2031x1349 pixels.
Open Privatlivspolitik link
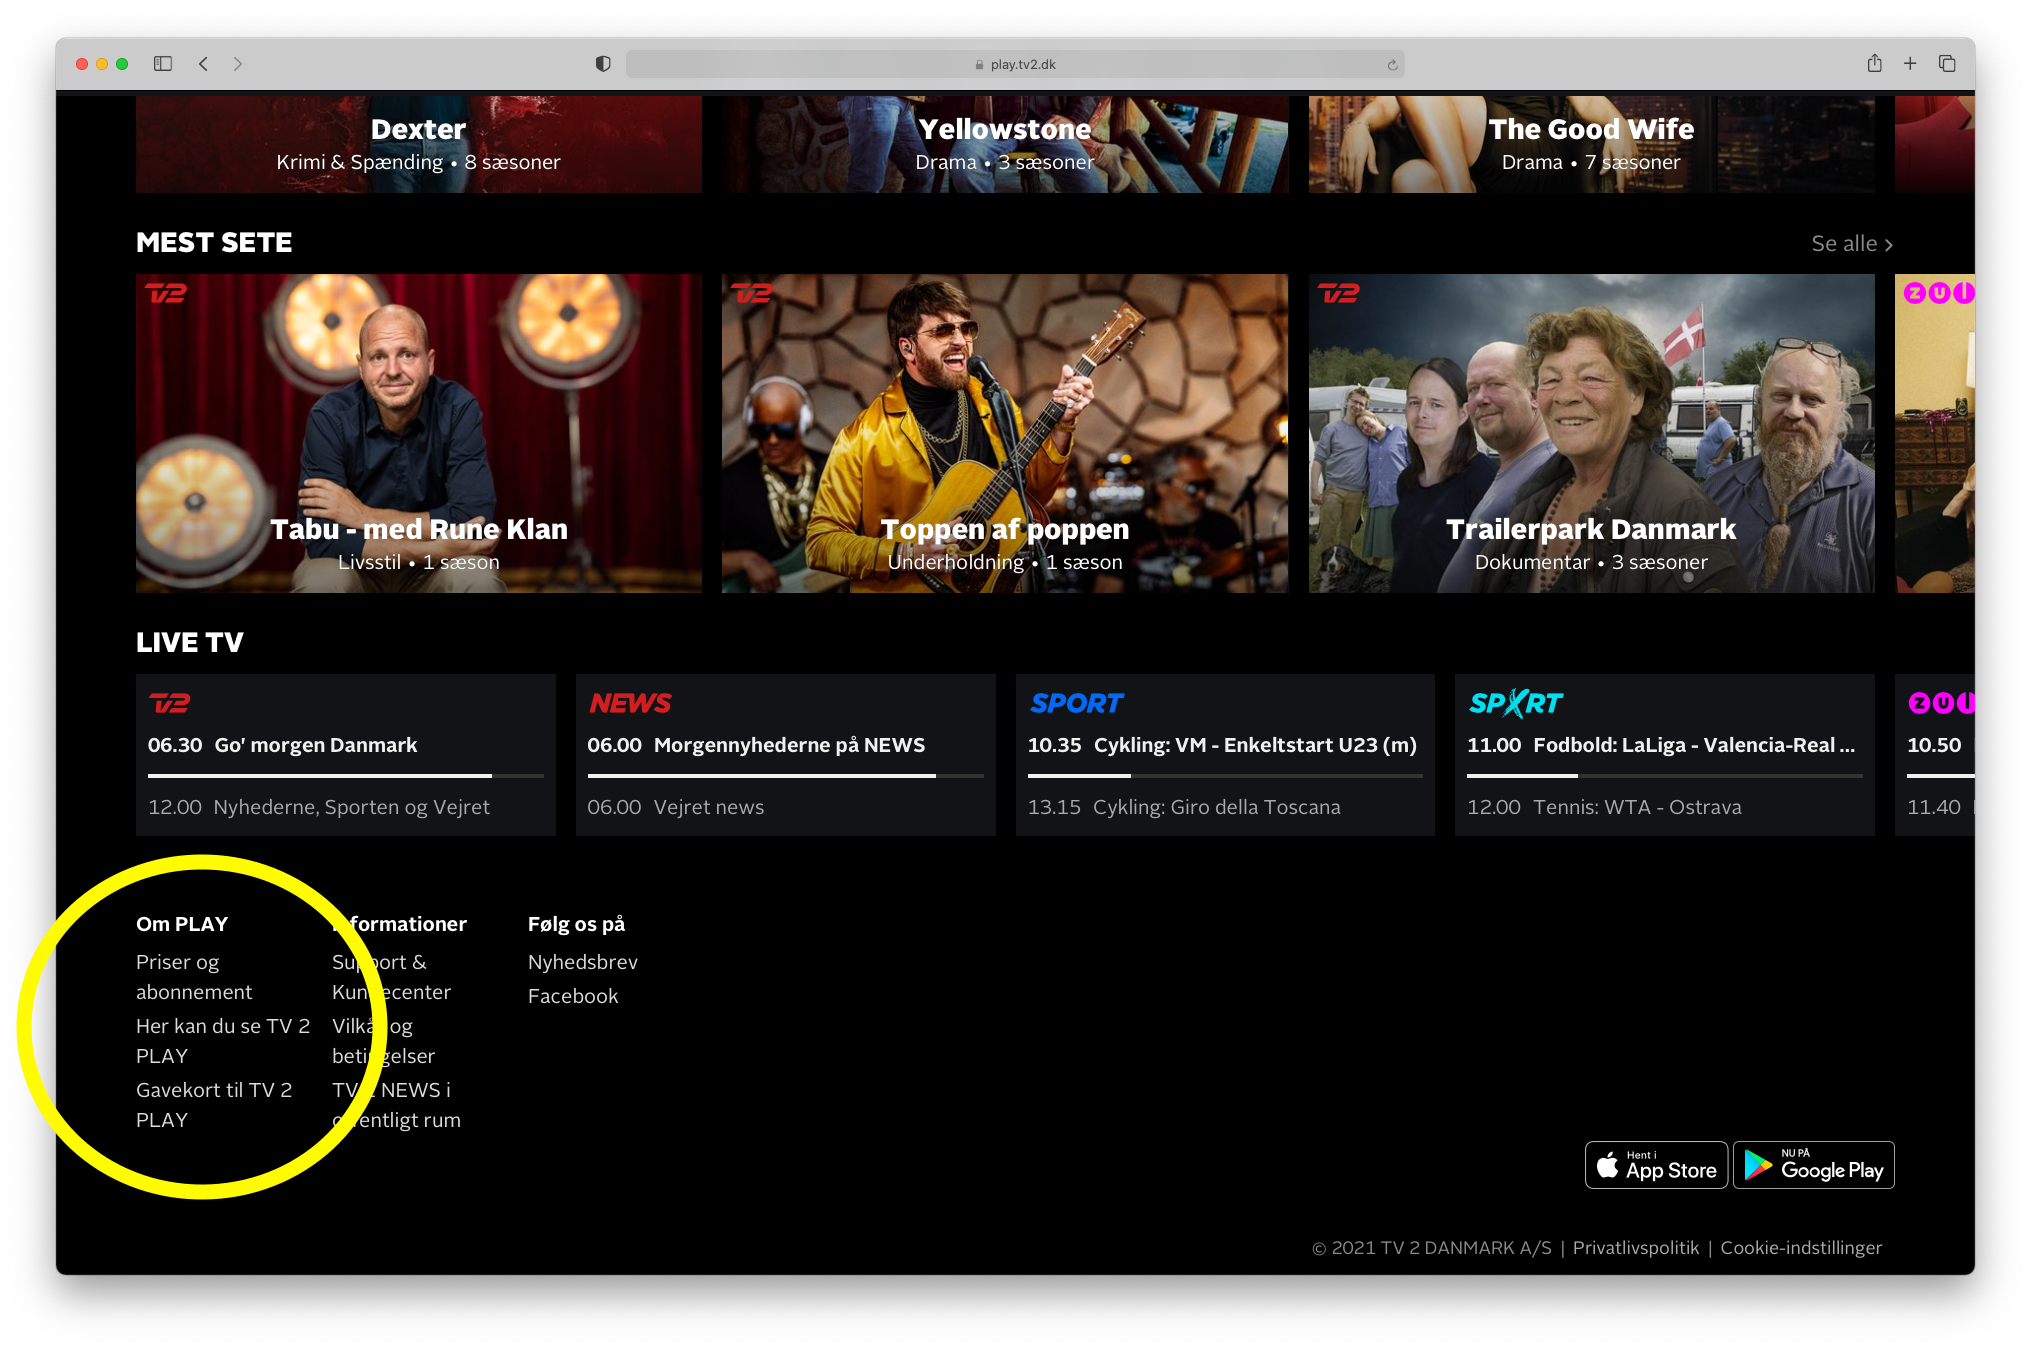coord(1636,1248)
